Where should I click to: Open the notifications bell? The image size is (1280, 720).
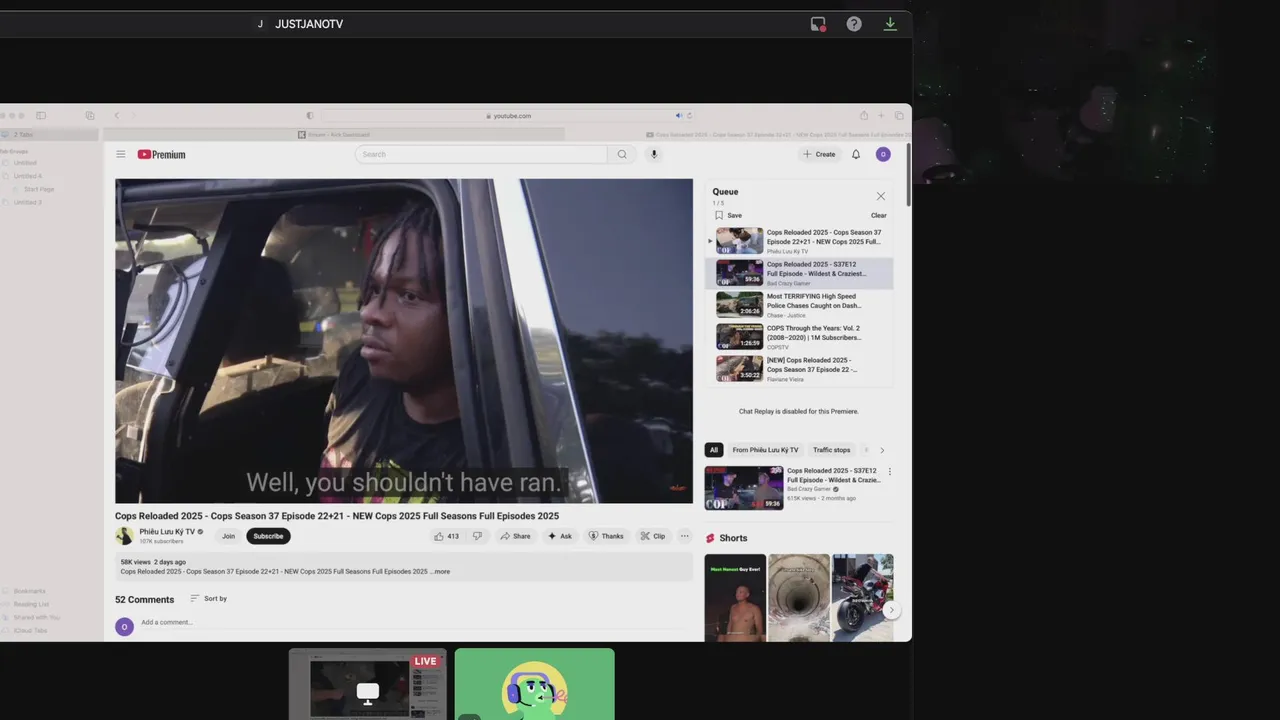856,154
